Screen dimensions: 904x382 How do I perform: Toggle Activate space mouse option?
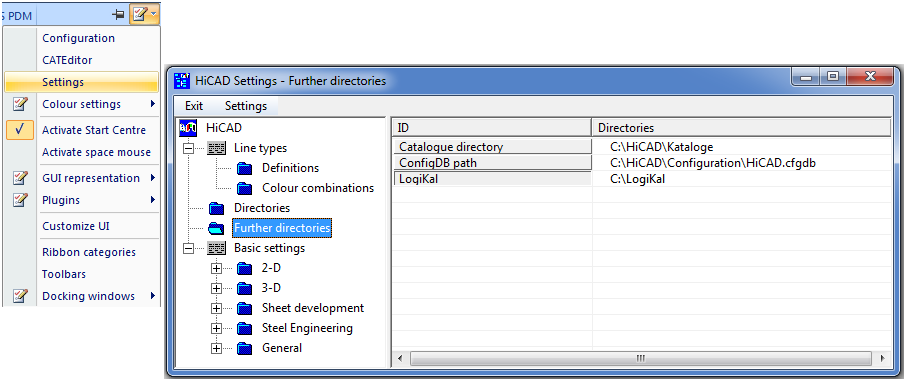tap(96, 152)
